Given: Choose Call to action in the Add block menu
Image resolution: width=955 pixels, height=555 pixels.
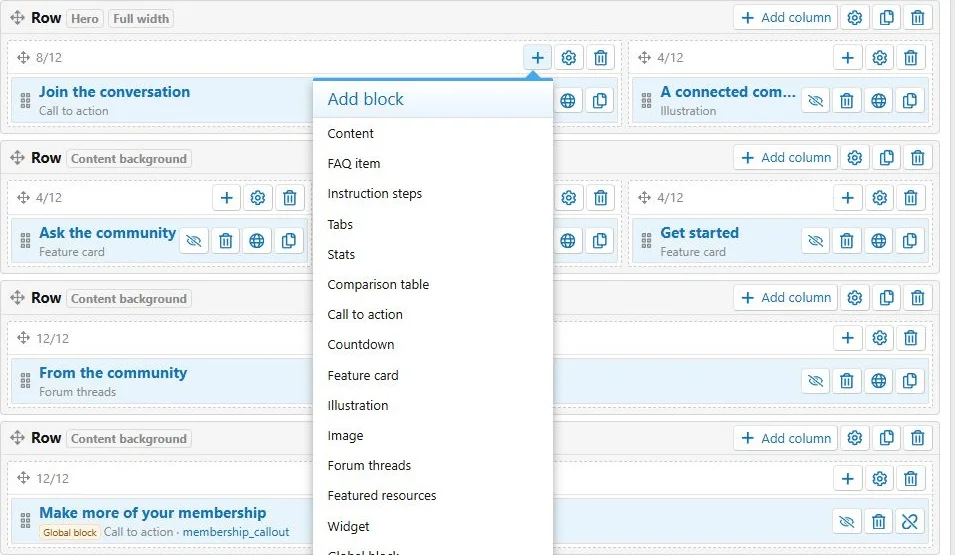Looking at the screenshot, I should pyautogui.click(x=432, y=314).
